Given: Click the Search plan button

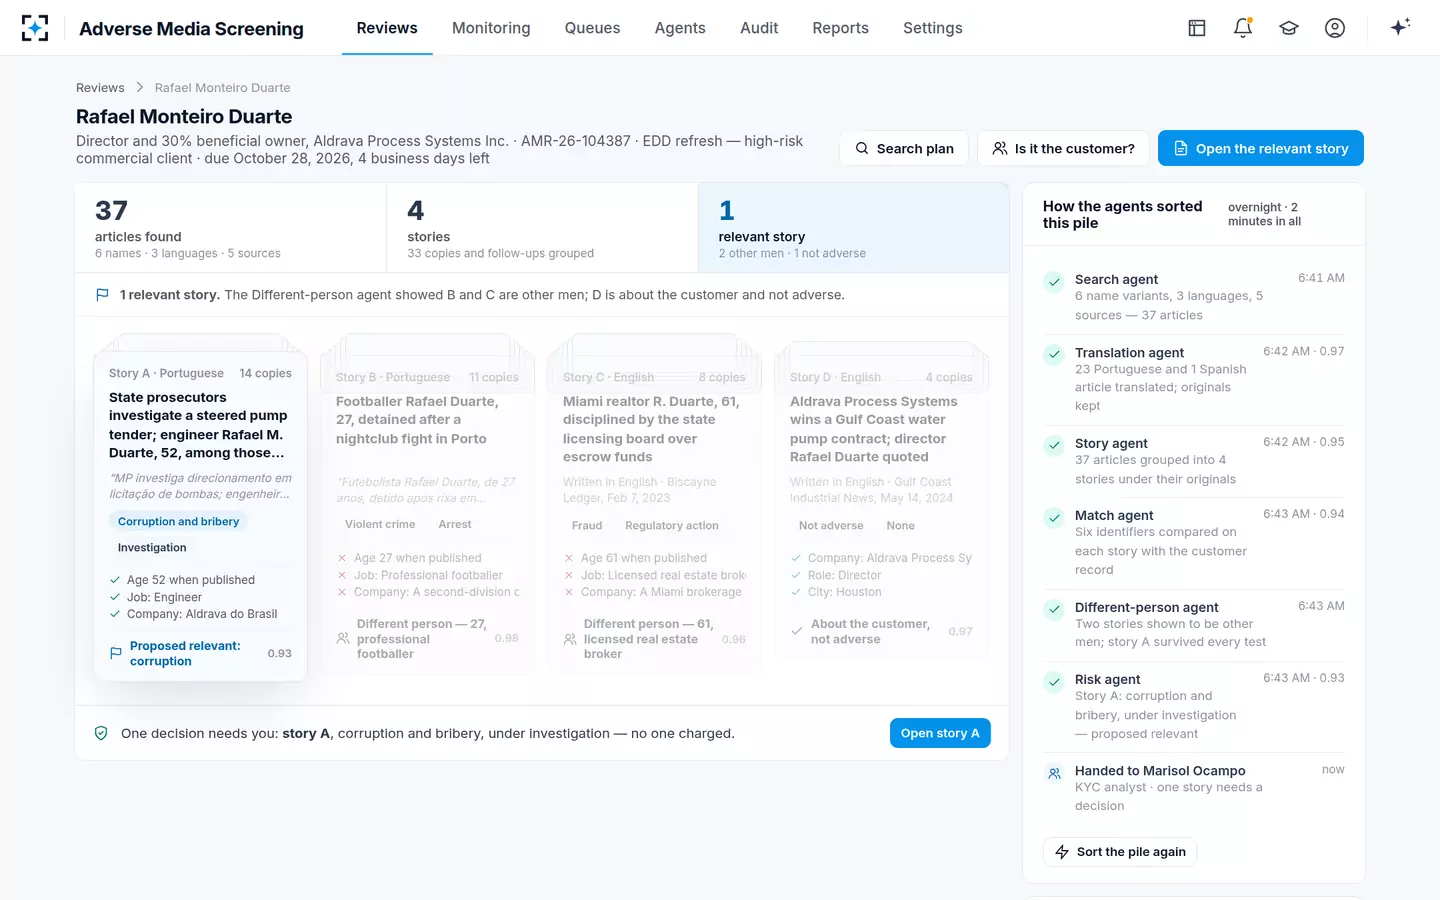Looking at the screenshot, I should click(904, 148).
